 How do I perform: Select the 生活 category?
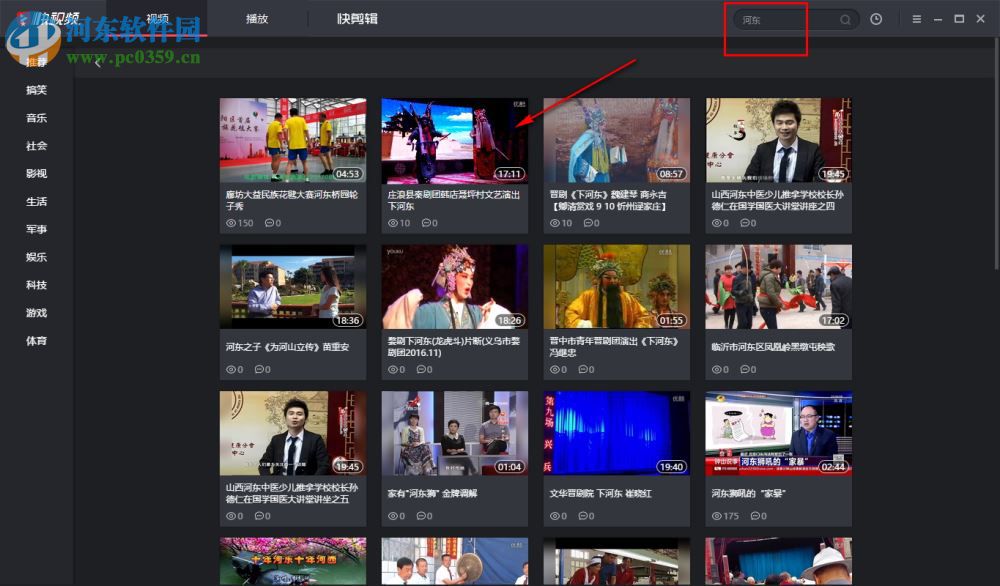pyautogui.click(x=36, y=201)
